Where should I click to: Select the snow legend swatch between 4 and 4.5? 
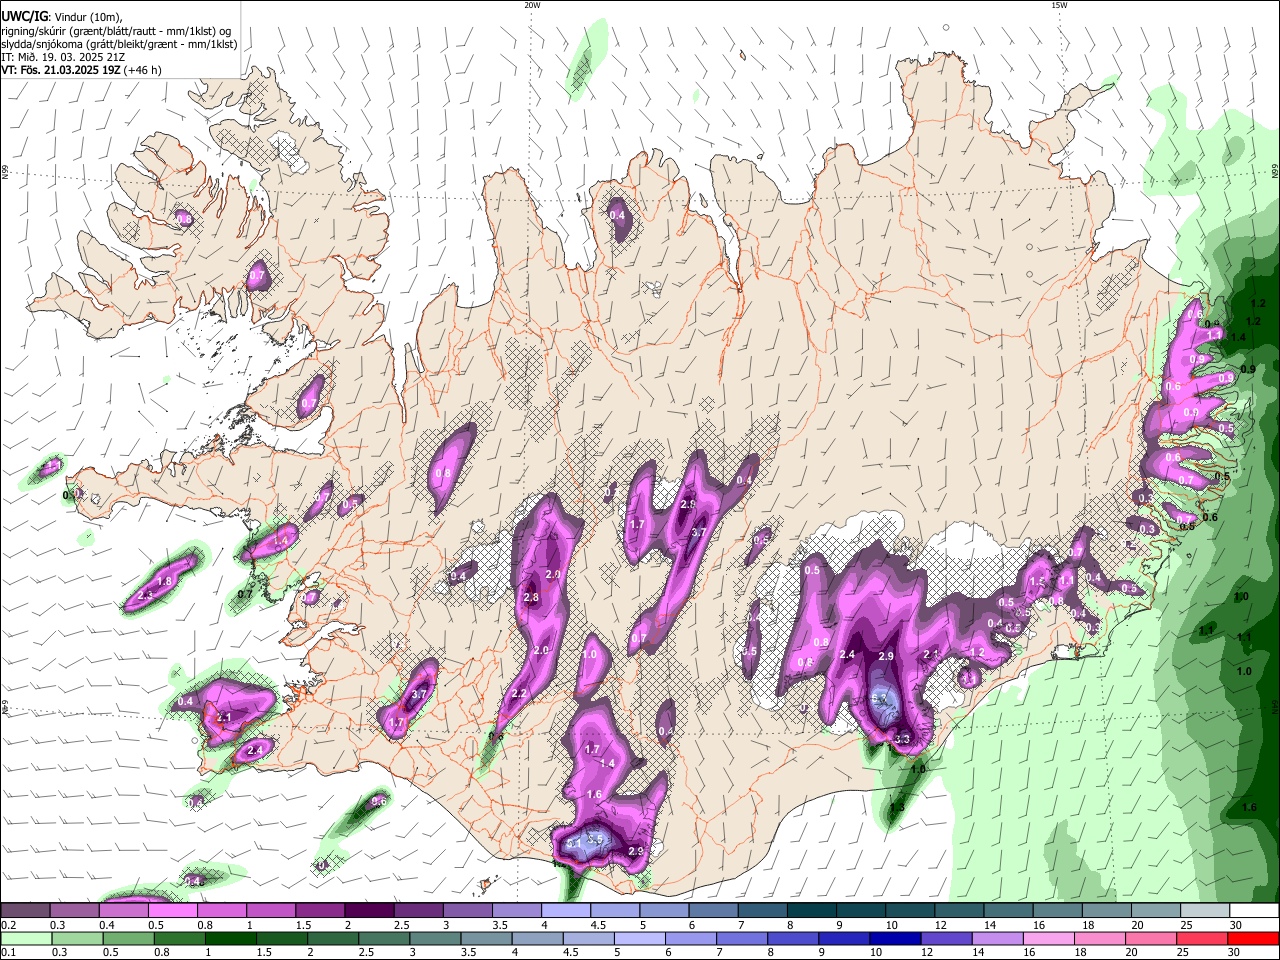[x=565, y=910]
